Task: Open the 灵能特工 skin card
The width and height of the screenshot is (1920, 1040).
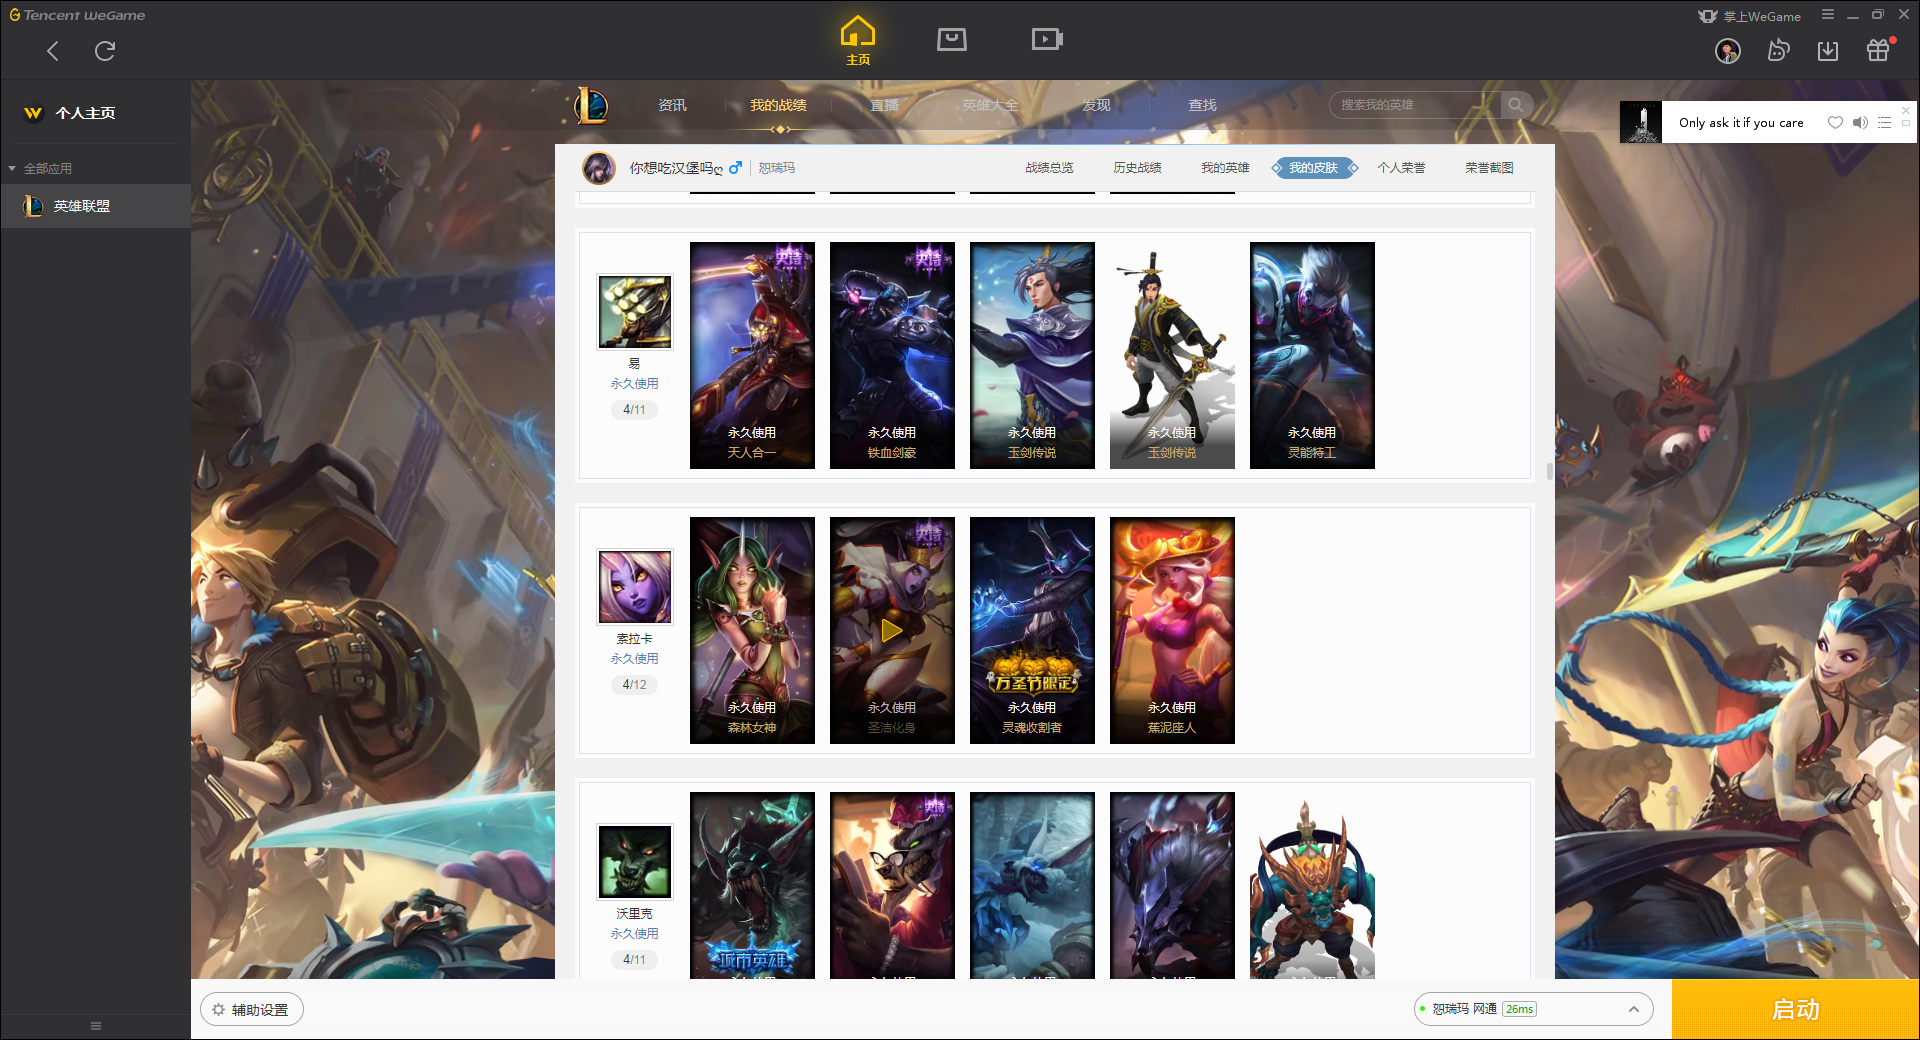Action: pyautogui.click(x=1312, y=355)
